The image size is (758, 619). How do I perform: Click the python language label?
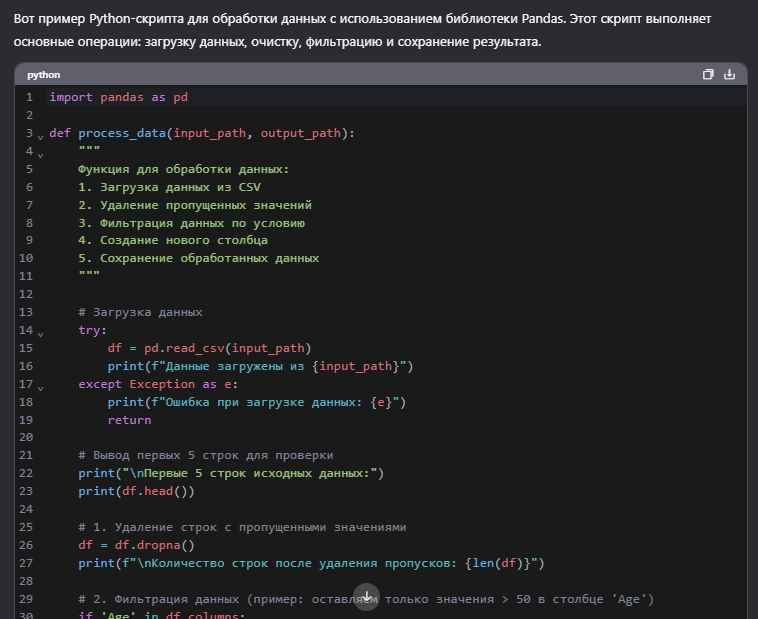tap(44, 75)
